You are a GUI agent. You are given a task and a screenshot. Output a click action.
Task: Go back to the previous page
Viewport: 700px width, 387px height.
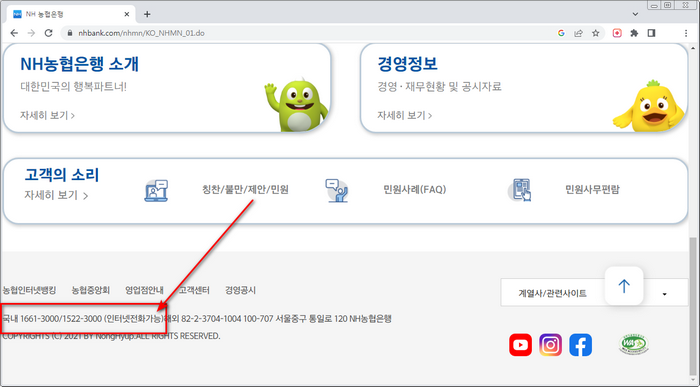(x=14, y=33)
